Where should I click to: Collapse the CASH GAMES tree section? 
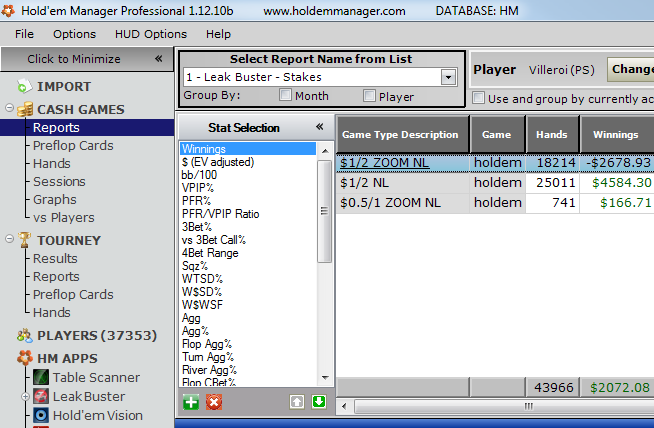(10, 108)
